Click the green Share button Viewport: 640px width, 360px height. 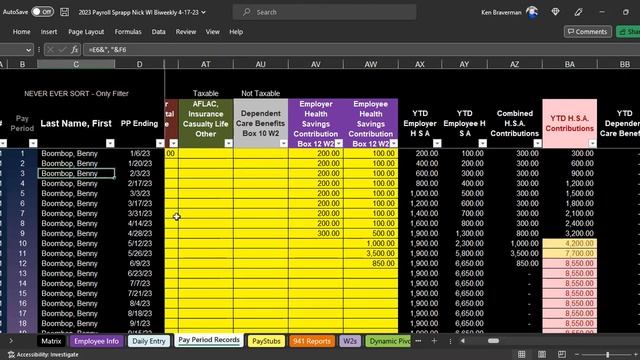(x=628, y=31)
